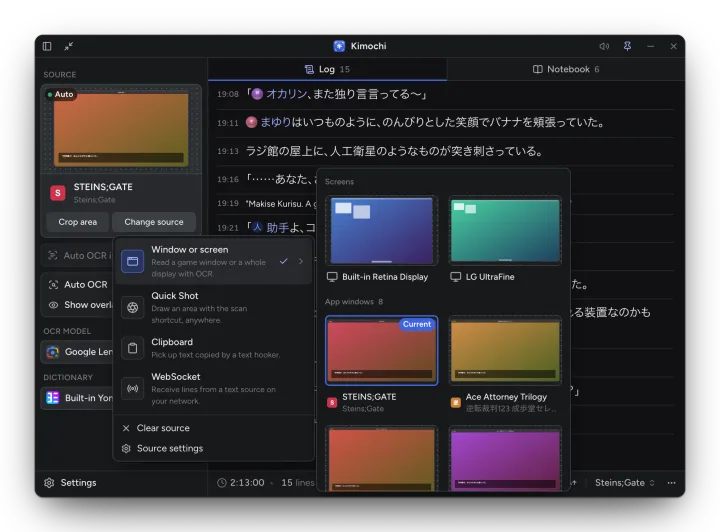The height and width of the screenshot is (532, 720).
Task: Click the window icon beside Window or screen
Action: 133,261
